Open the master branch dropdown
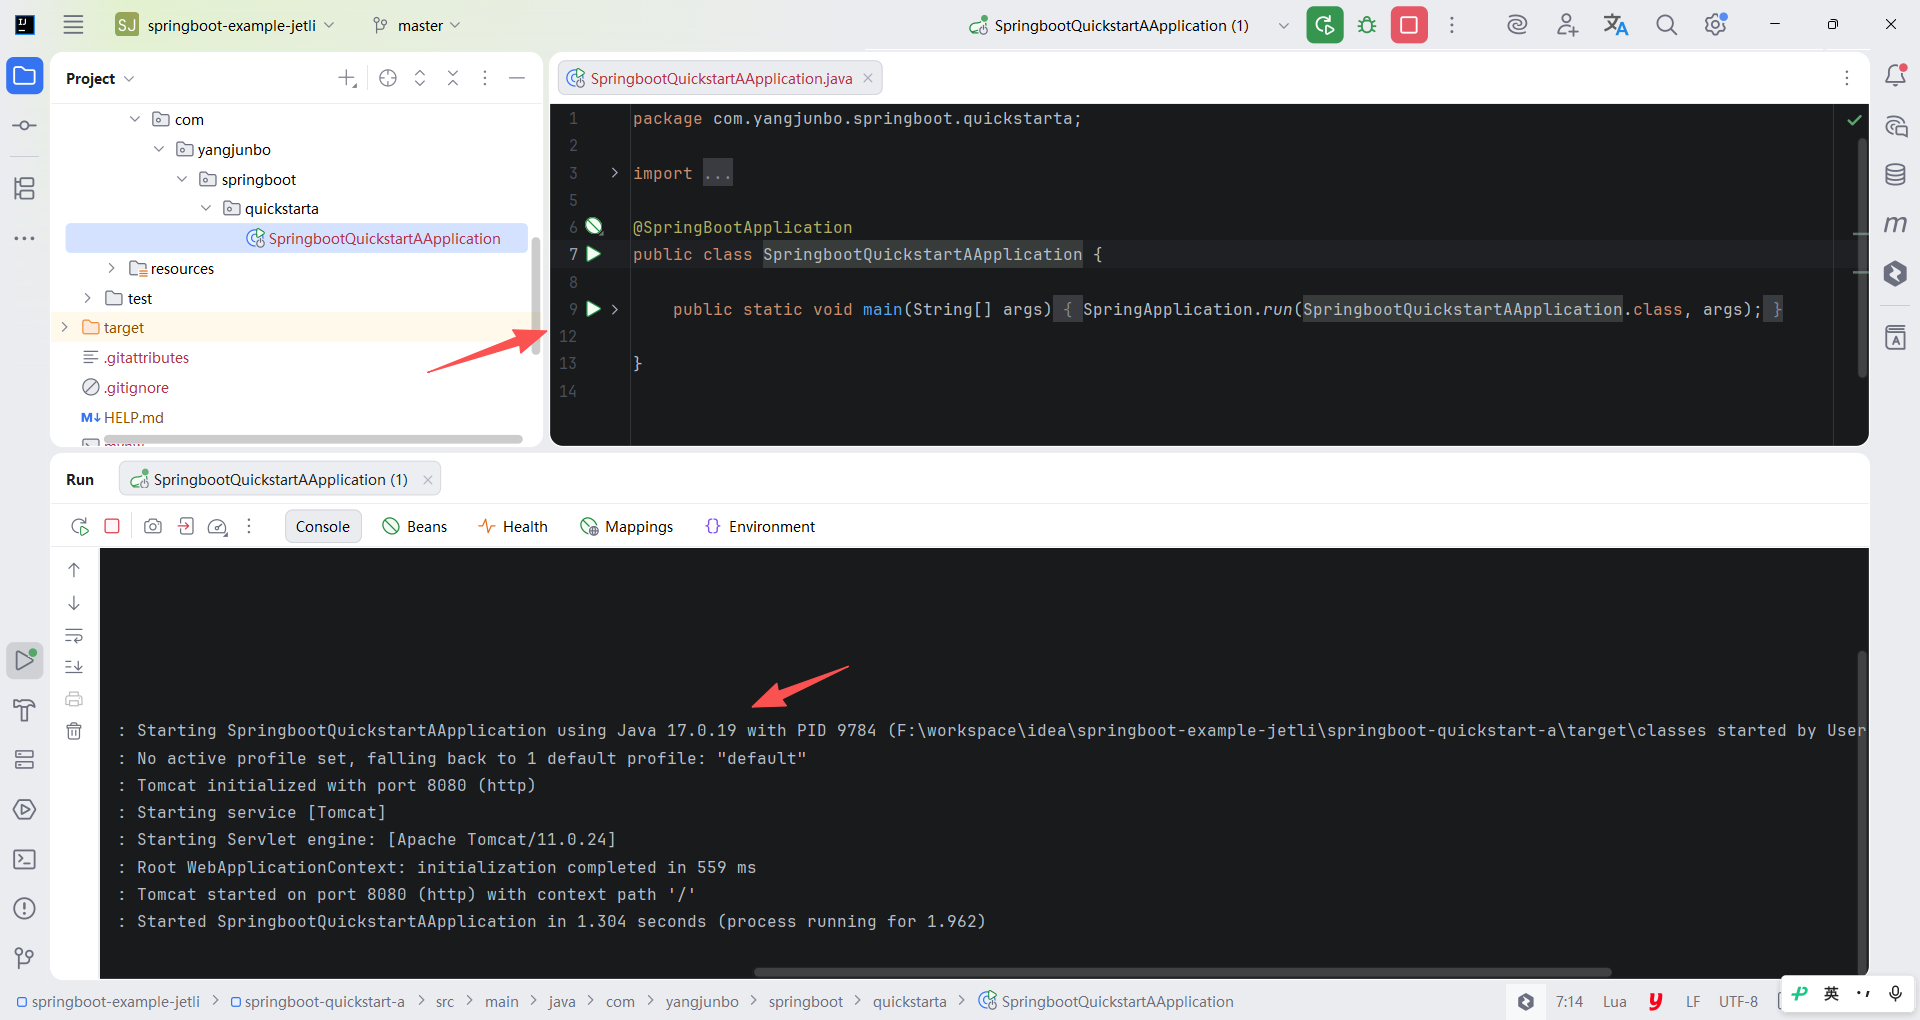The width and height of the screenshot is (1920, 1020). [x=416, y=25]
